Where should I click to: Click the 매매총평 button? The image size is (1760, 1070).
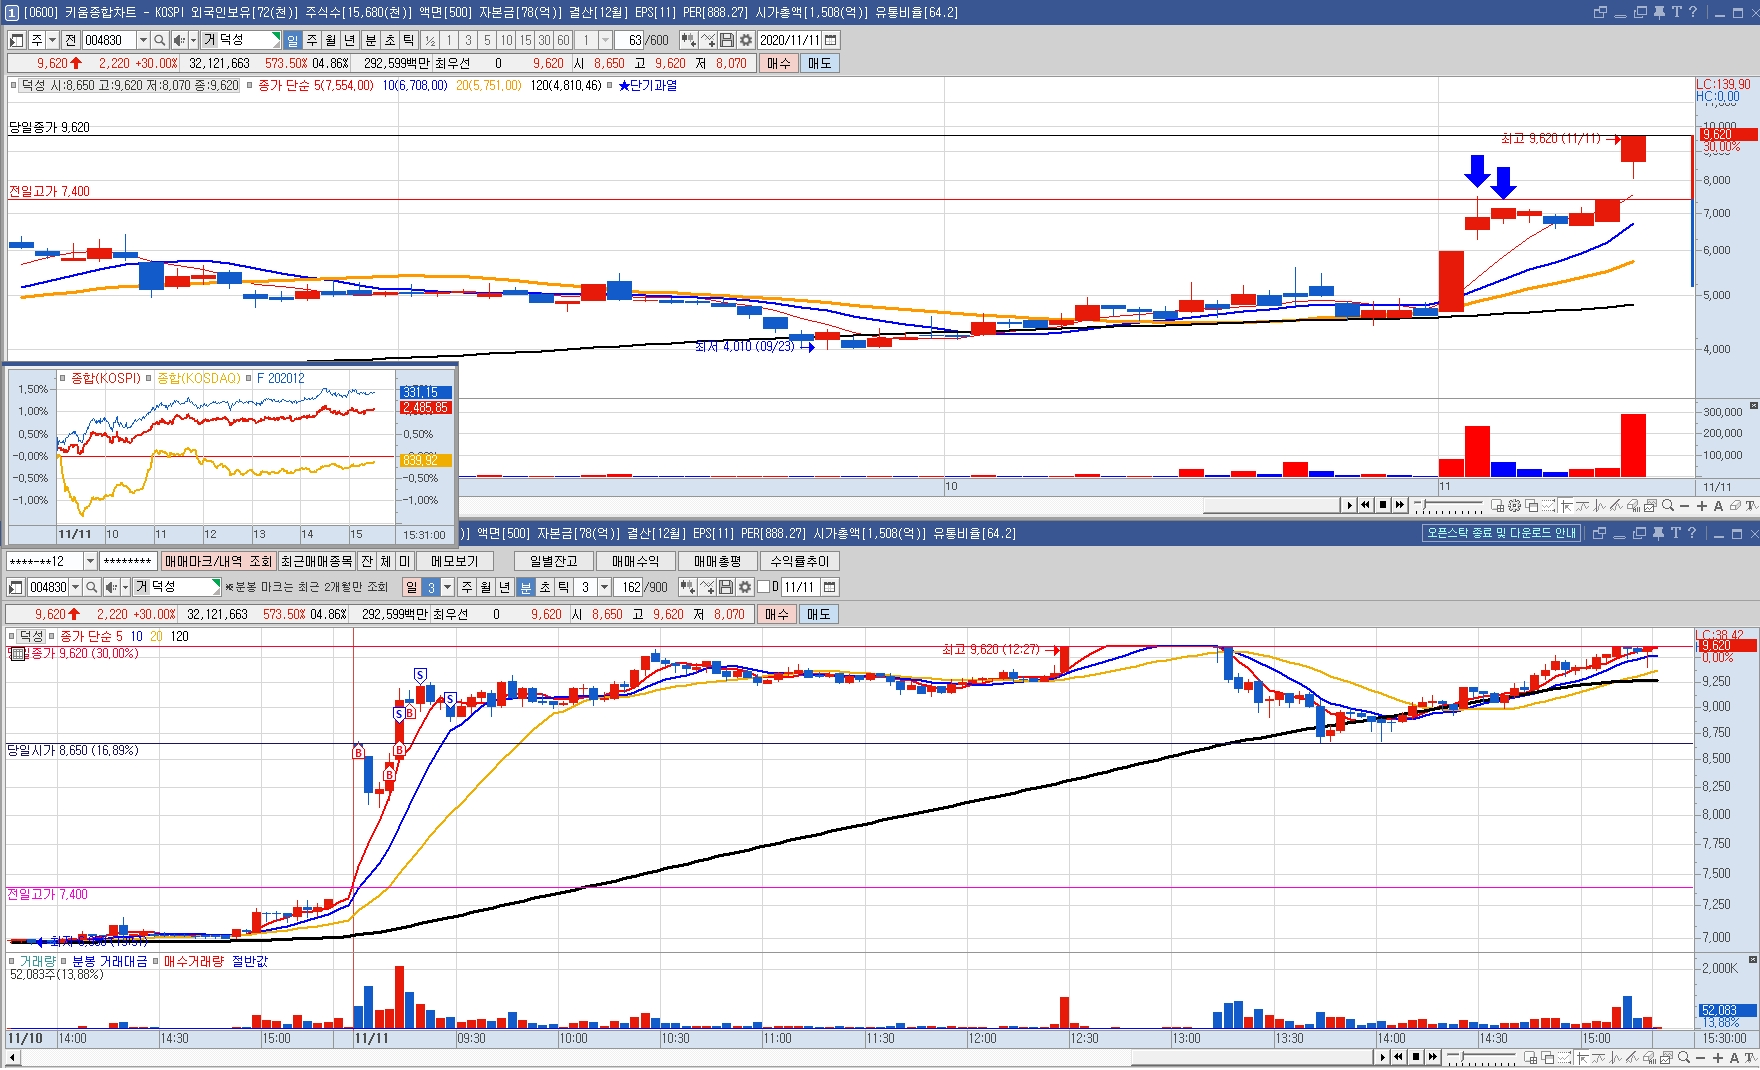[718, 561]
